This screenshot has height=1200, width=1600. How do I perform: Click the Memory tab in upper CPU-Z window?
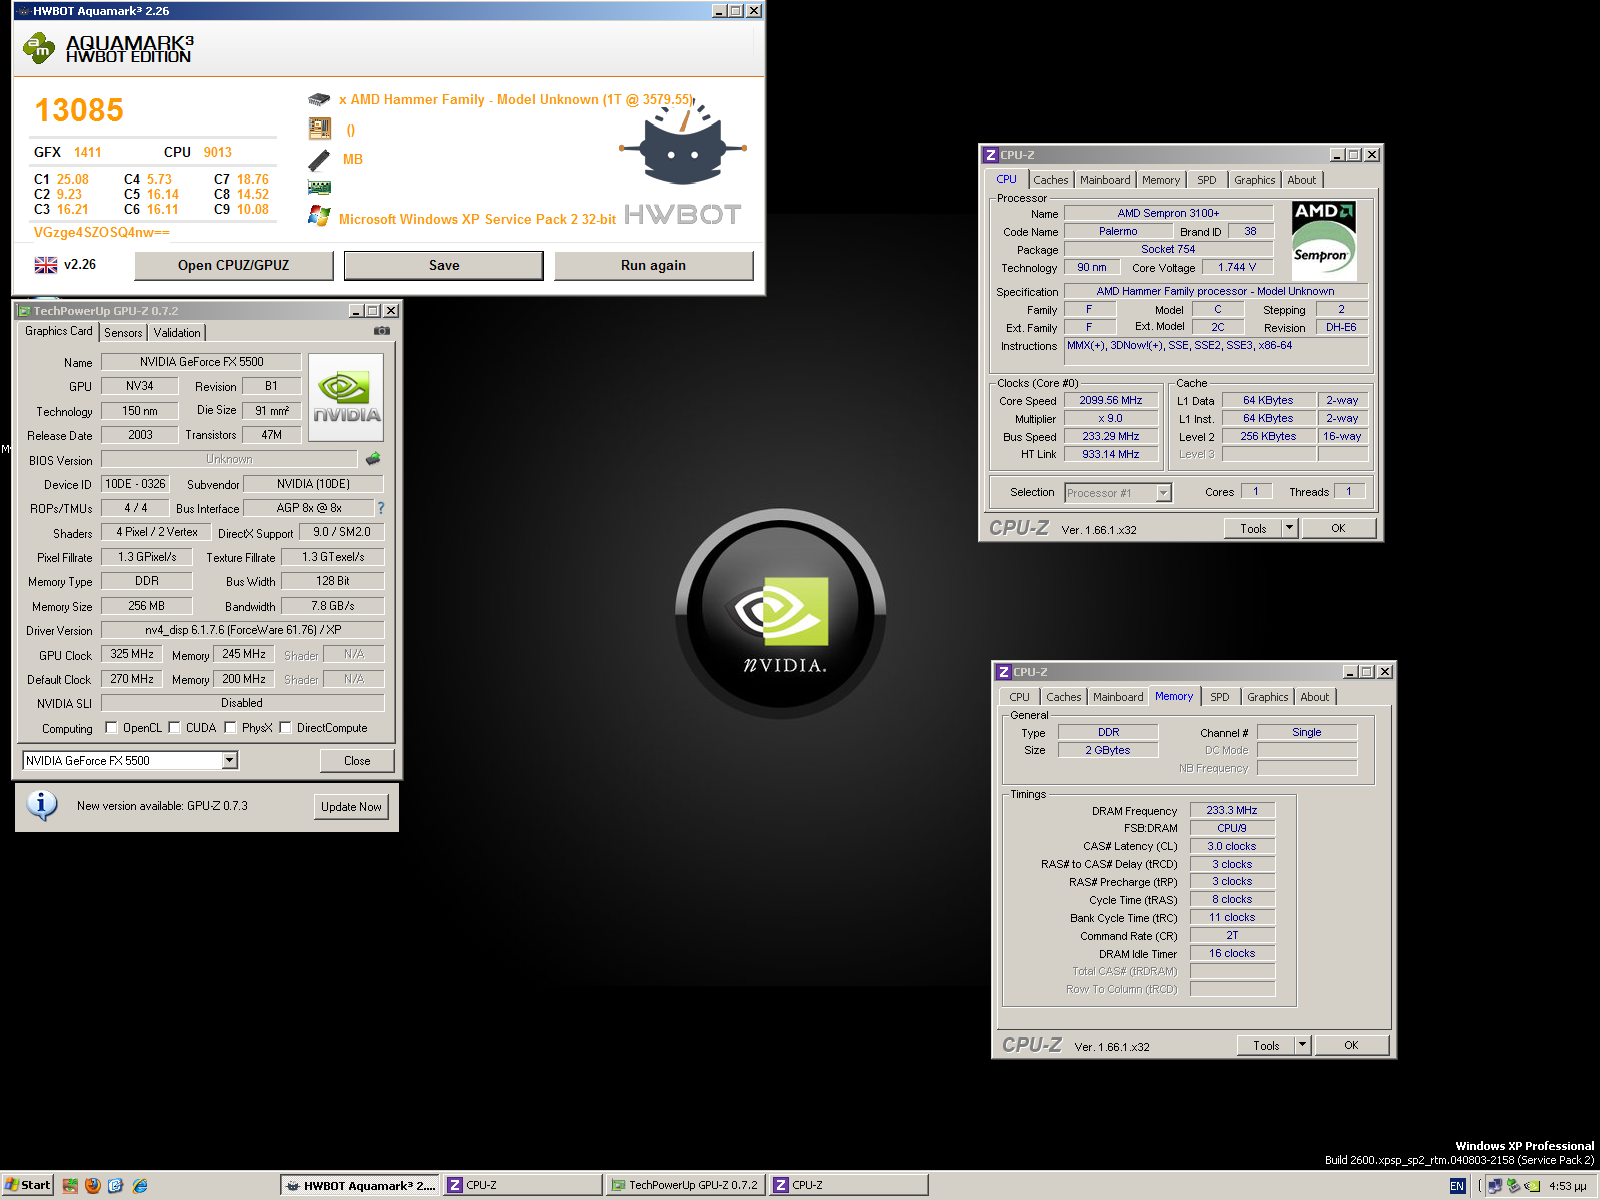point(1160,180)
